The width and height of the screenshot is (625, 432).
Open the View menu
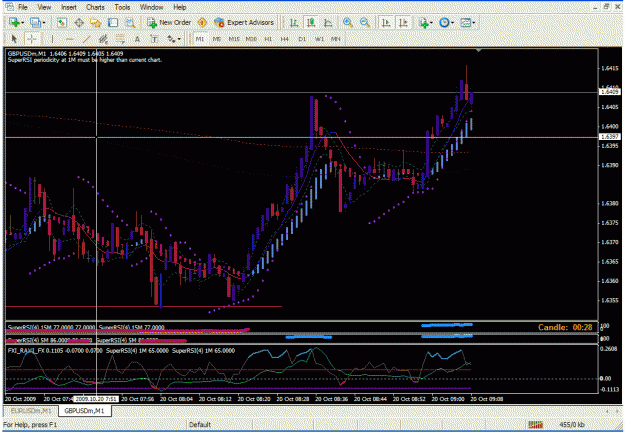pyautogui.click(x=44, y=7)
